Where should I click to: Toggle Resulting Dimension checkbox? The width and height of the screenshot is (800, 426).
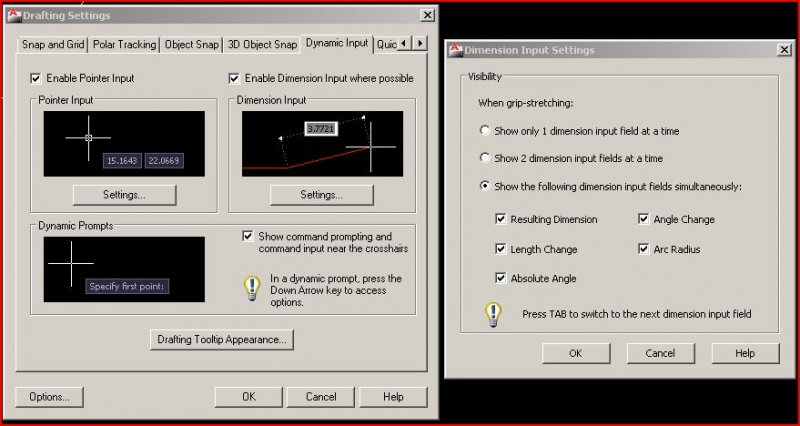tap(501, 219)
